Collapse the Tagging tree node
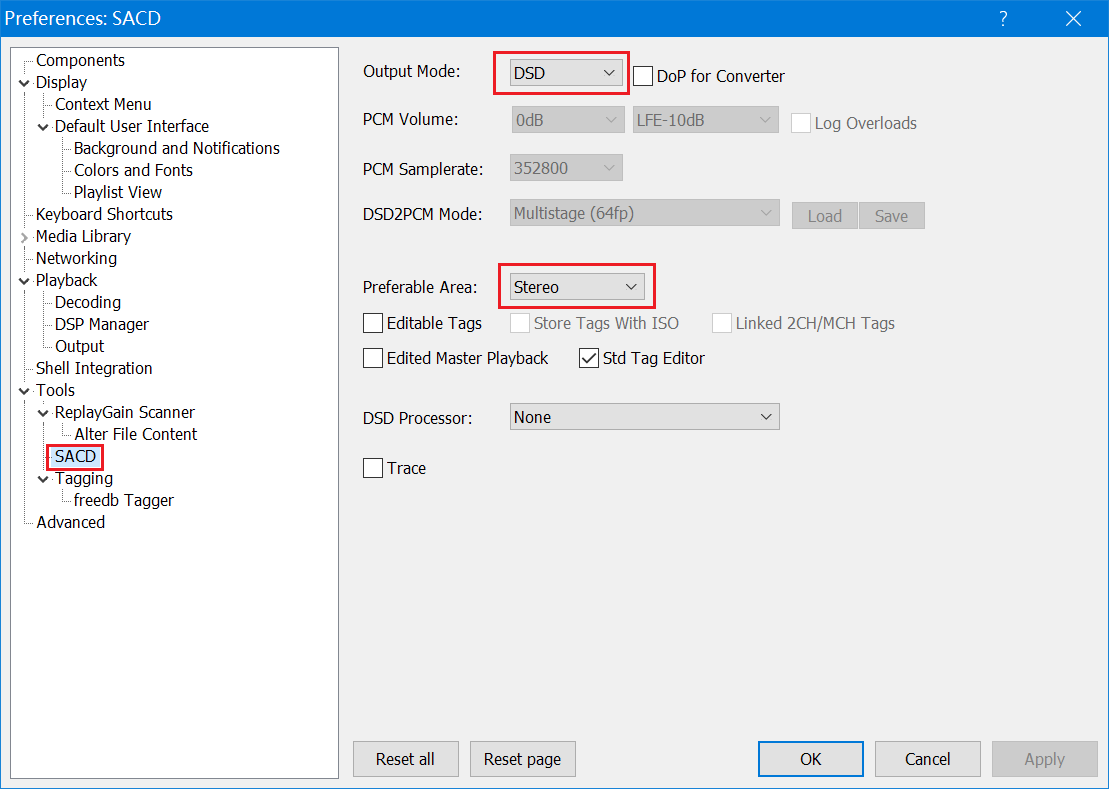The width and height of the screenshot is (1109, 789). point(44,479)
